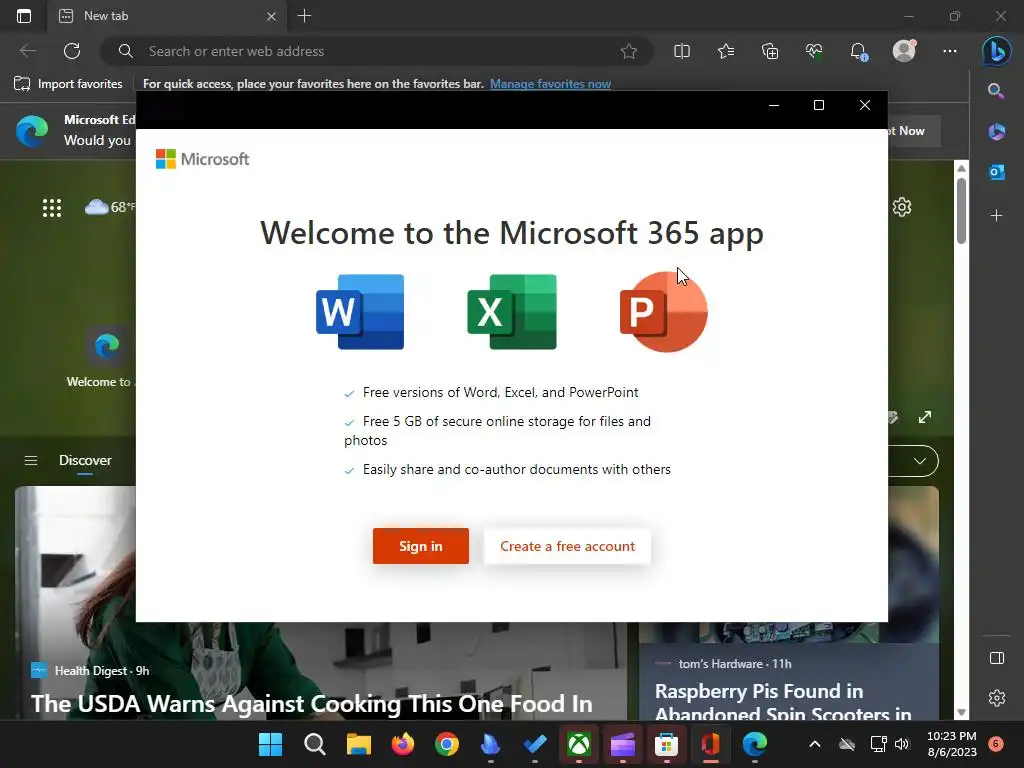Image resolution: width=1024 pixels, height=768 pixels.
Task: Open new tab page settings gear
Action: 902,207
